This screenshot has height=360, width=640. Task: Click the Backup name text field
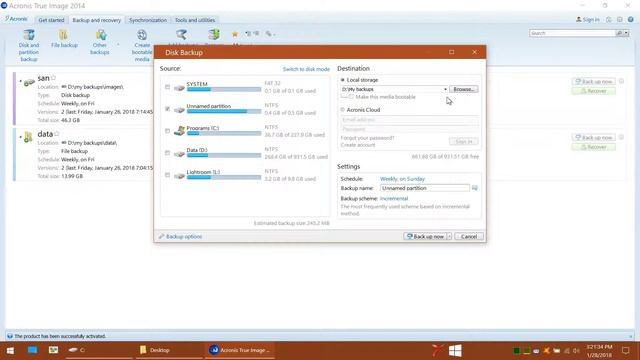pyautogui.click(x=425, y=188)
